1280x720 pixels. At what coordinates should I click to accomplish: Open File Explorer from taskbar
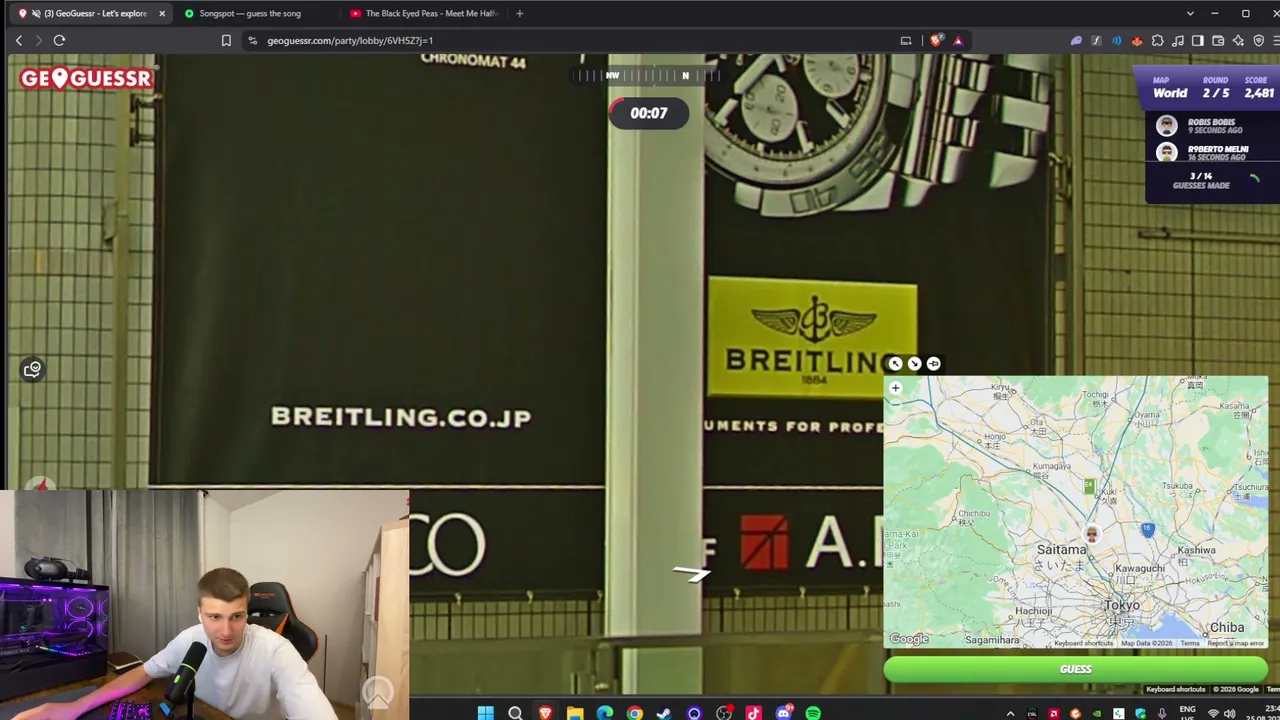[x=575, y=713]
